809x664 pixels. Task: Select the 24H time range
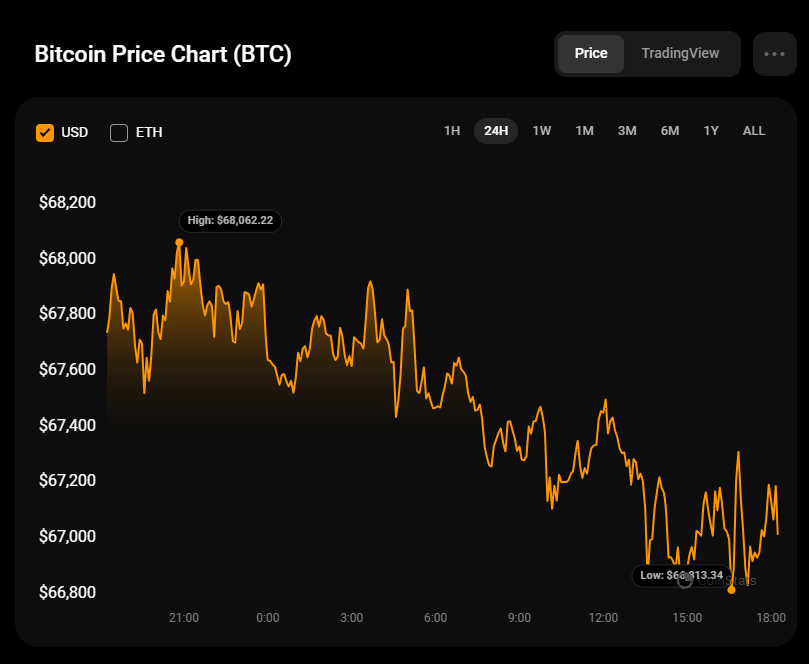496,131
